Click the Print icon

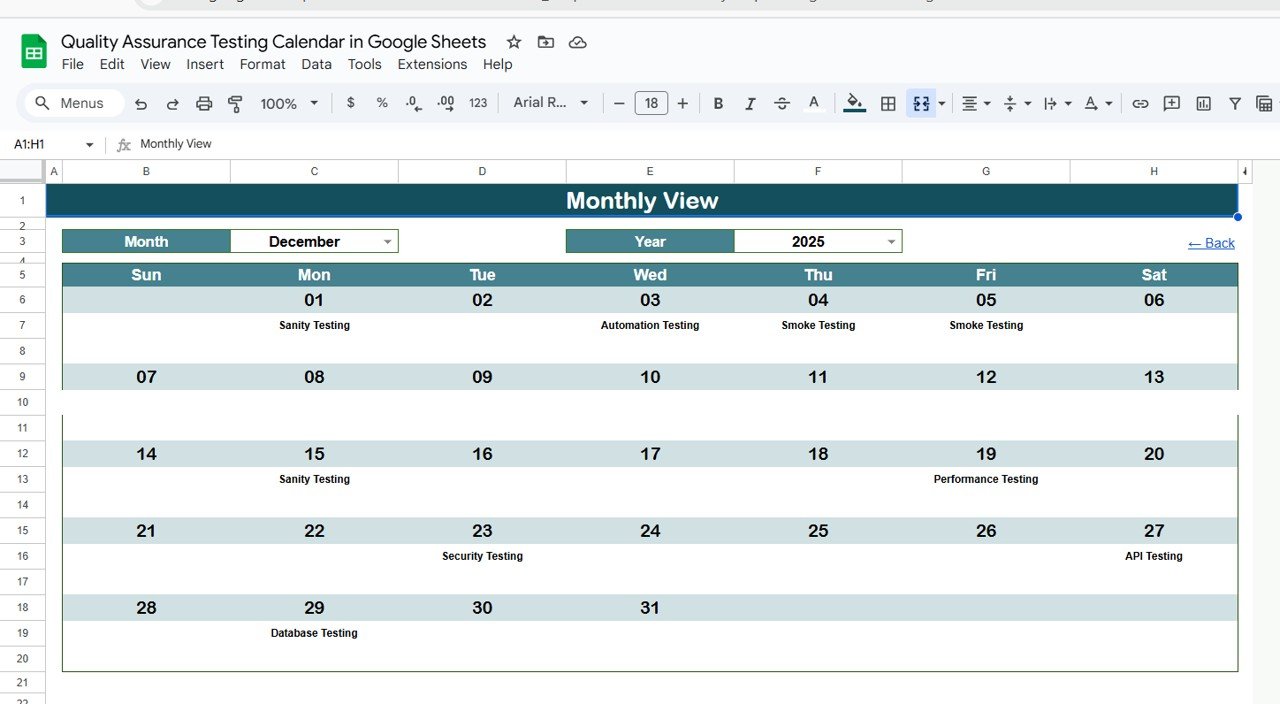pos(204,103)
